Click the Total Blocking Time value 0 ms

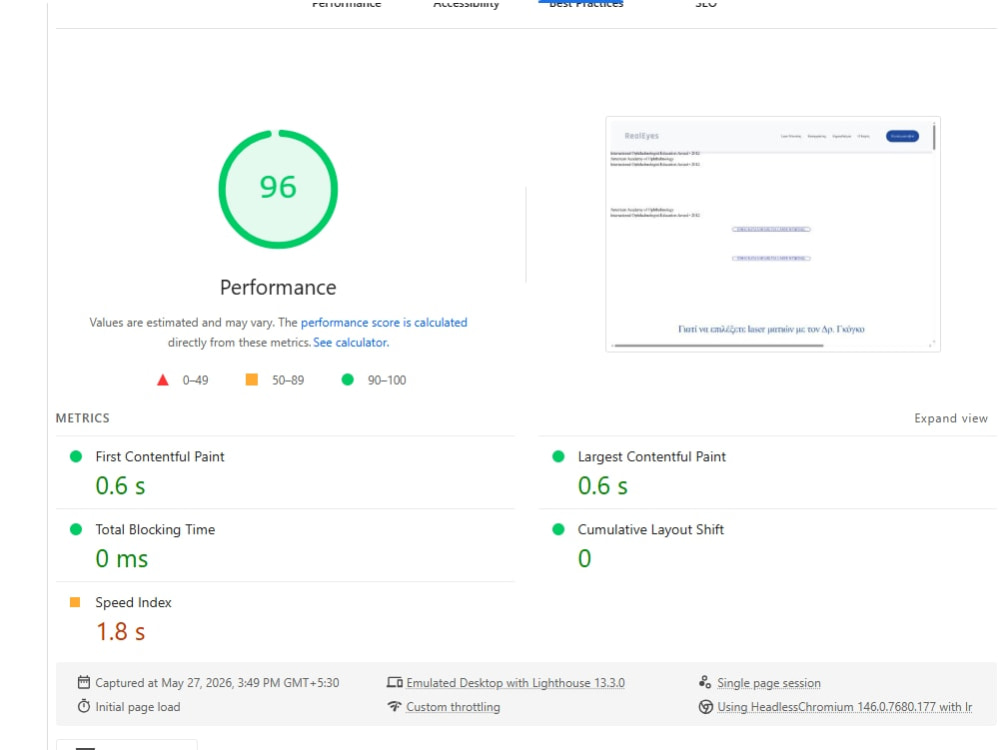[x=122, y=559]
